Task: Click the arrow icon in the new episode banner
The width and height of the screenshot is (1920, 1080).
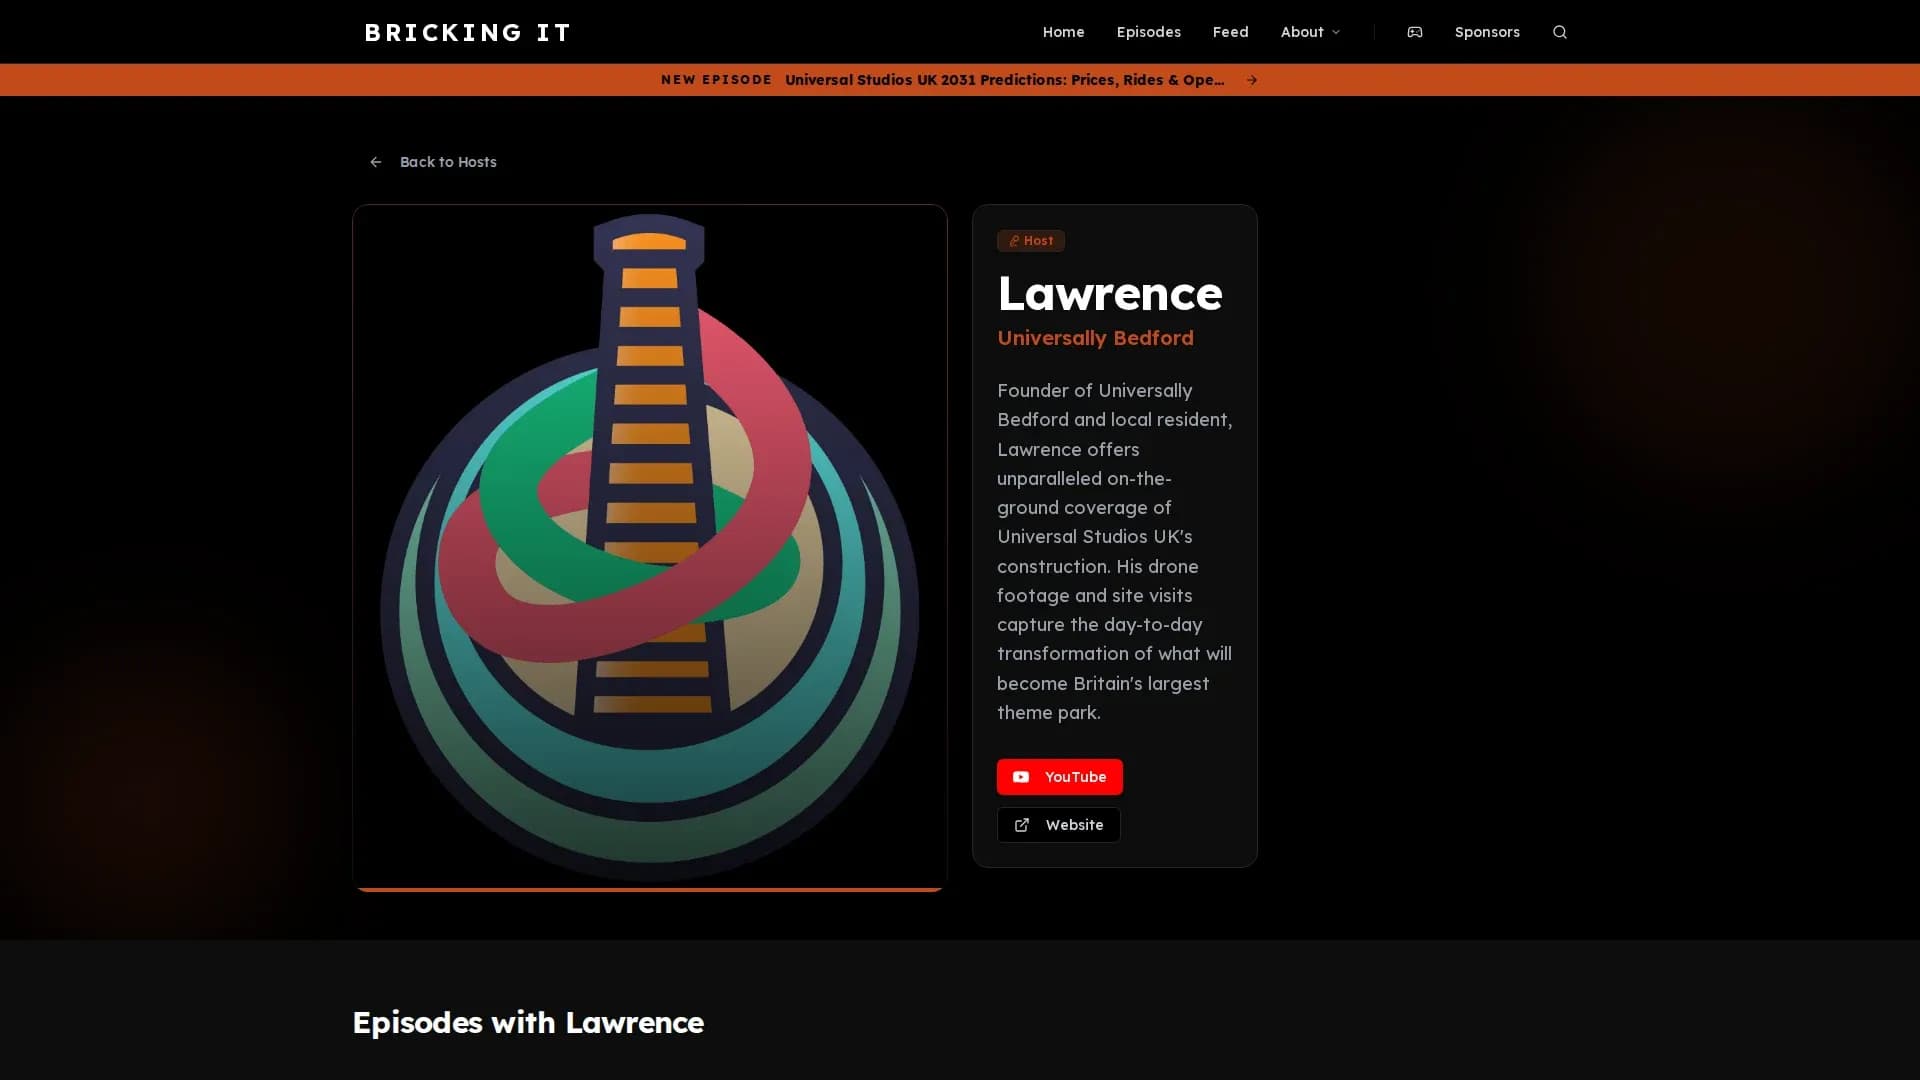Action: coord(1251,80)
